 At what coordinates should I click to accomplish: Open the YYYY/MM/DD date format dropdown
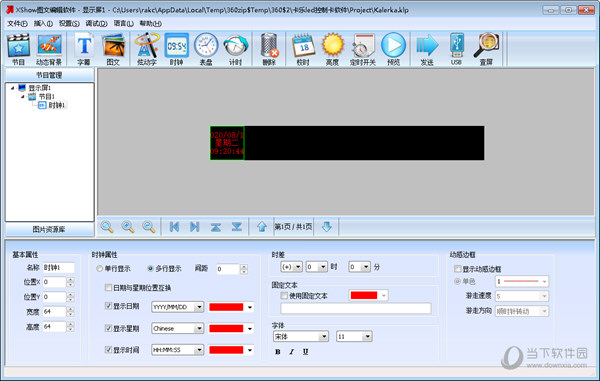(178, 307)
